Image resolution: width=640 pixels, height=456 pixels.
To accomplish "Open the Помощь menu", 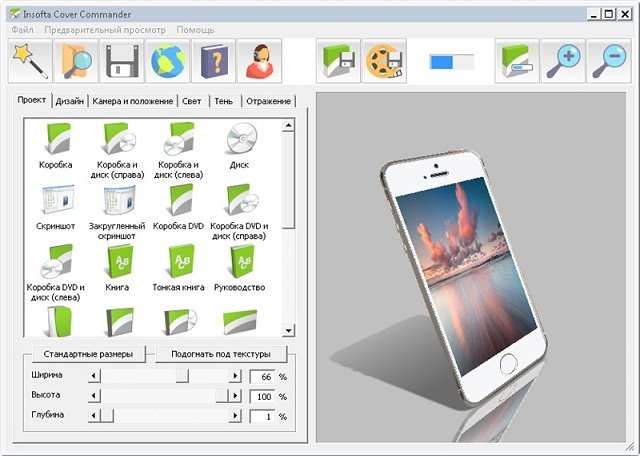I will pos(195,30).
